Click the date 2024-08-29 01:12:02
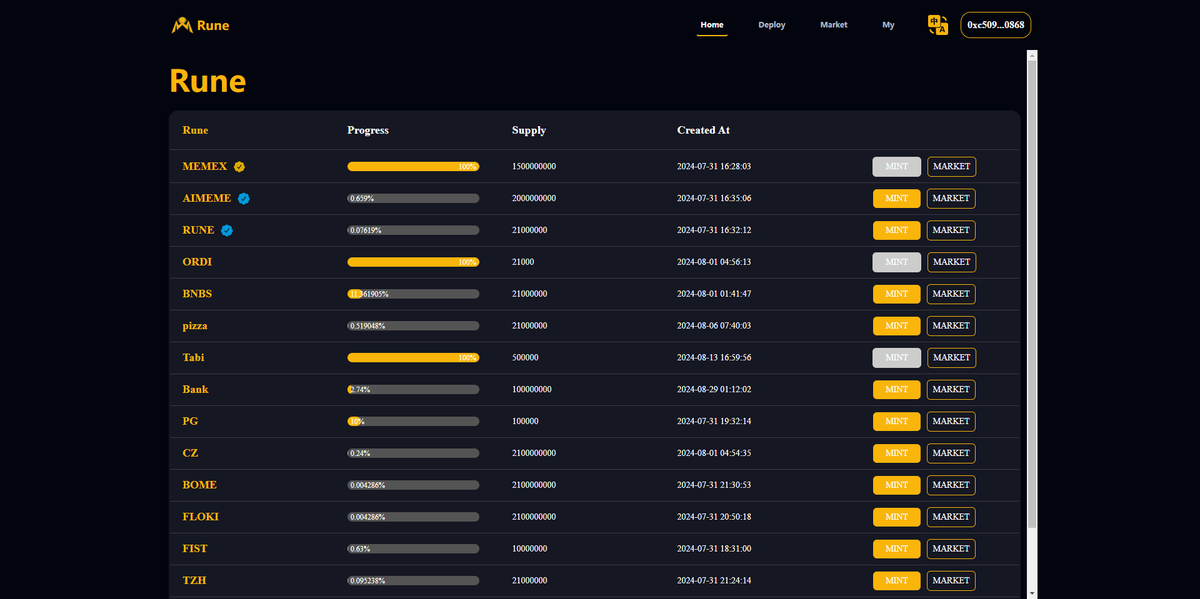This screenshot has height=599, width=1200. pos(714,389)
